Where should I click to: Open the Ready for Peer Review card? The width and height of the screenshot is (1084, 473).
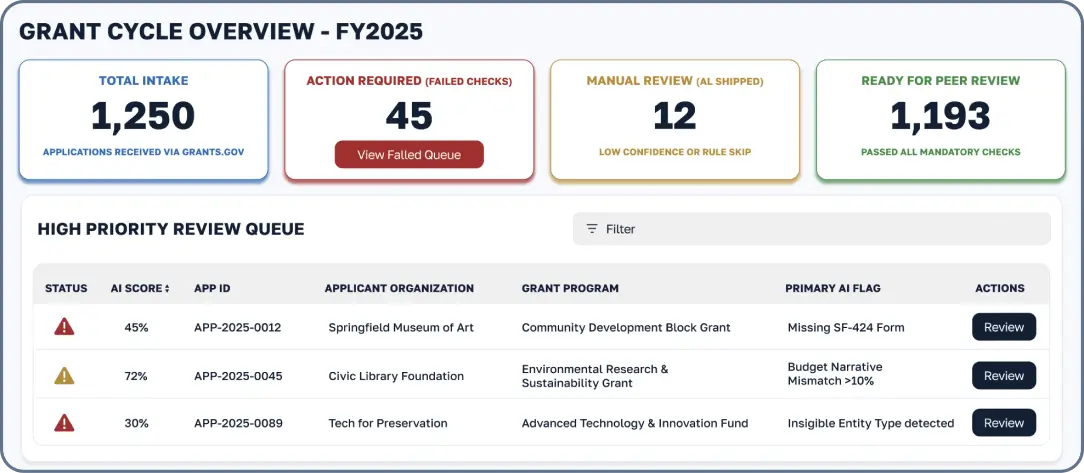coord(940,120)
